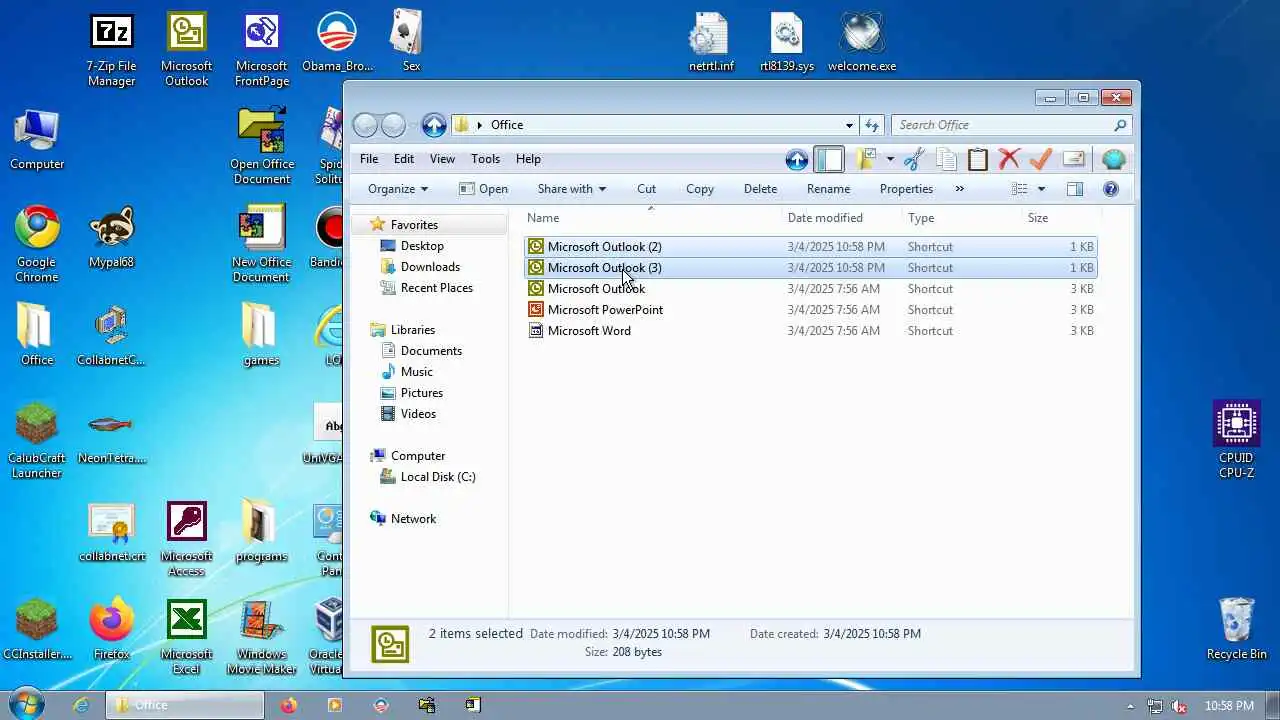This screenshot has width=1280, height=720.
Task: Open address bar history dropdown arrow
Action: coord(849,125)
